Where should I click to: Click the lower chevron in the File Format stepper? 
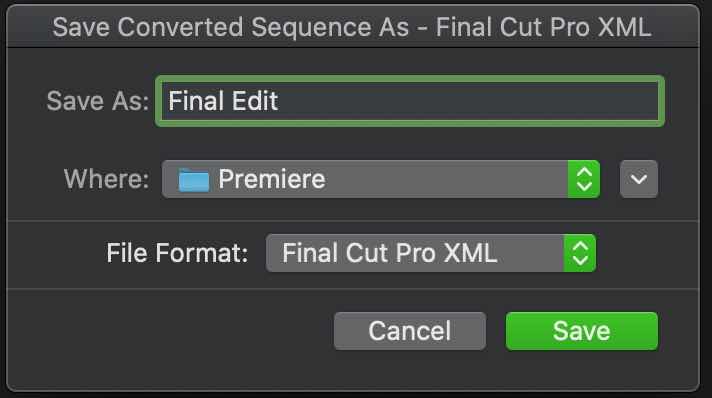[580, 260]
